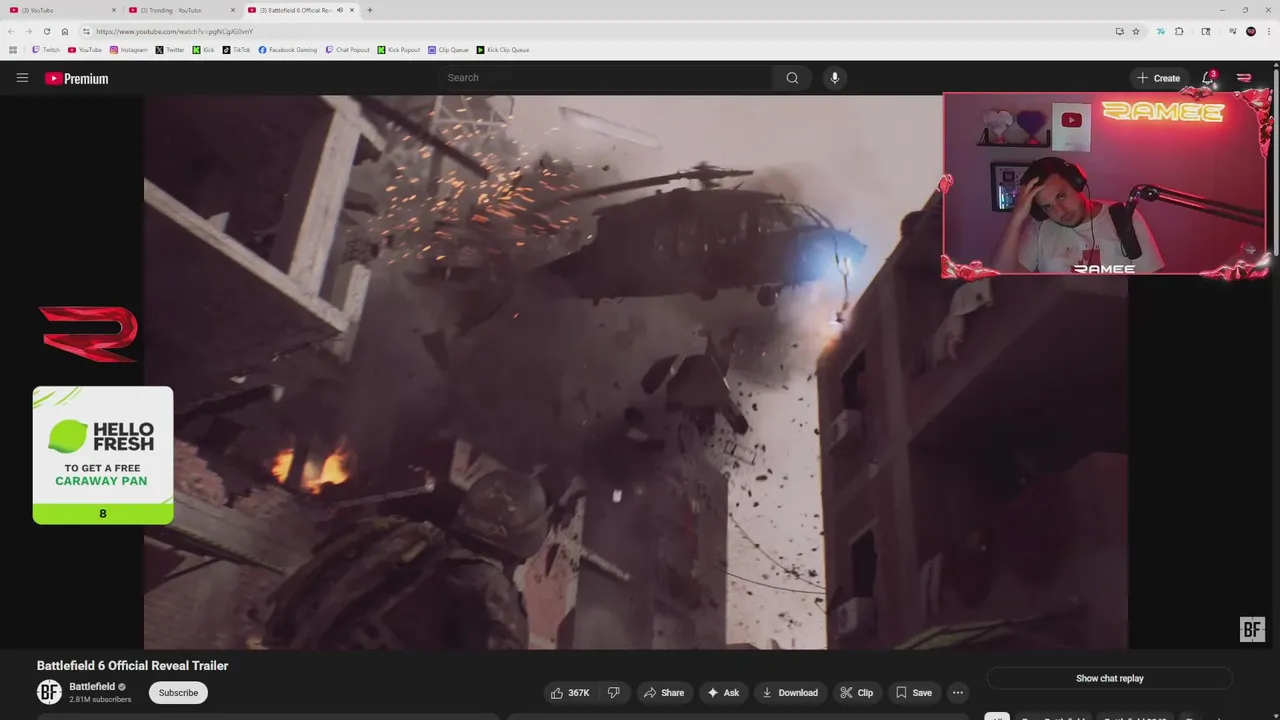View site information icon in address bar
The image size is (1280, 720).
point(87,31)
